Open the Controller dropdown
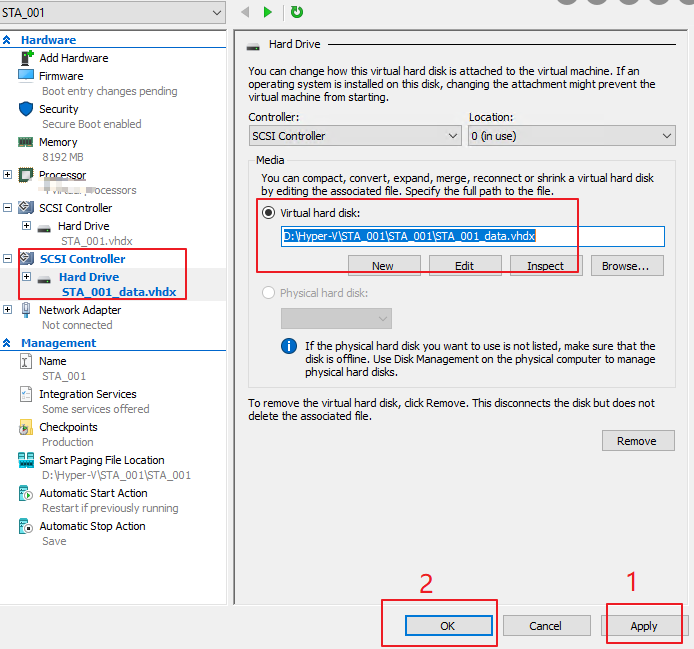This screenshot has width=694, height=649. click(x=355, y=136)
